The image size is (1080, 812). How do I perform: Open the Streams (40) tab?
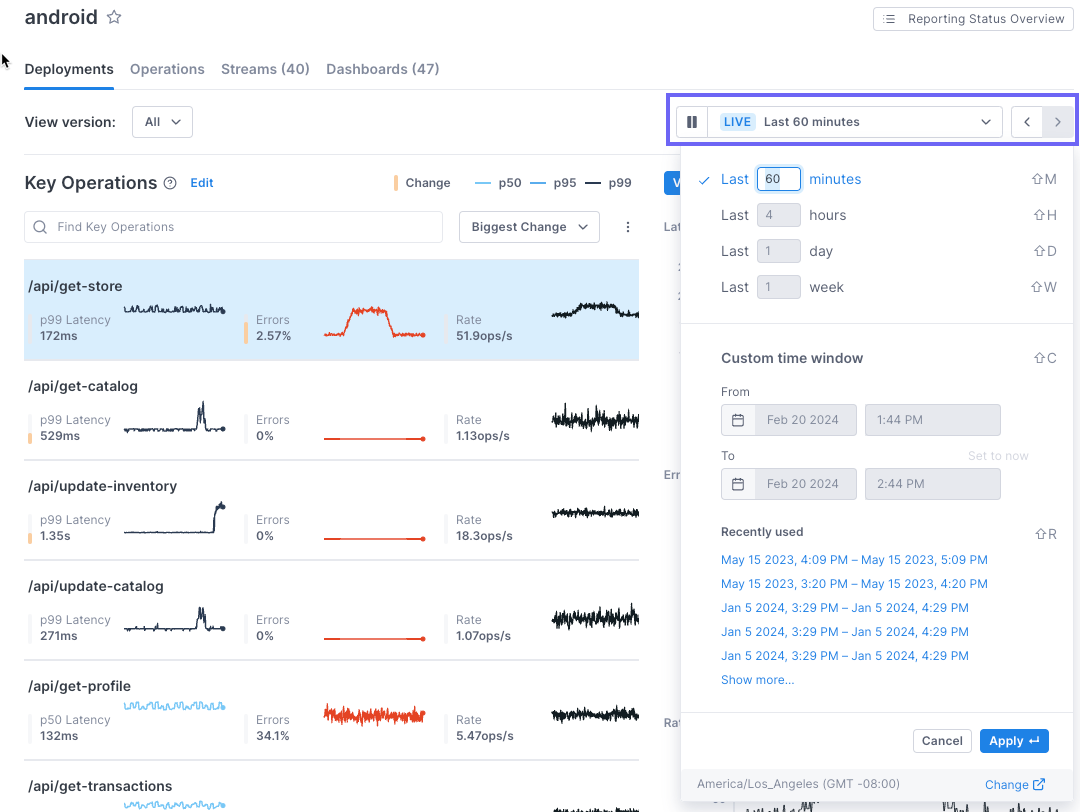click(265, 69)
